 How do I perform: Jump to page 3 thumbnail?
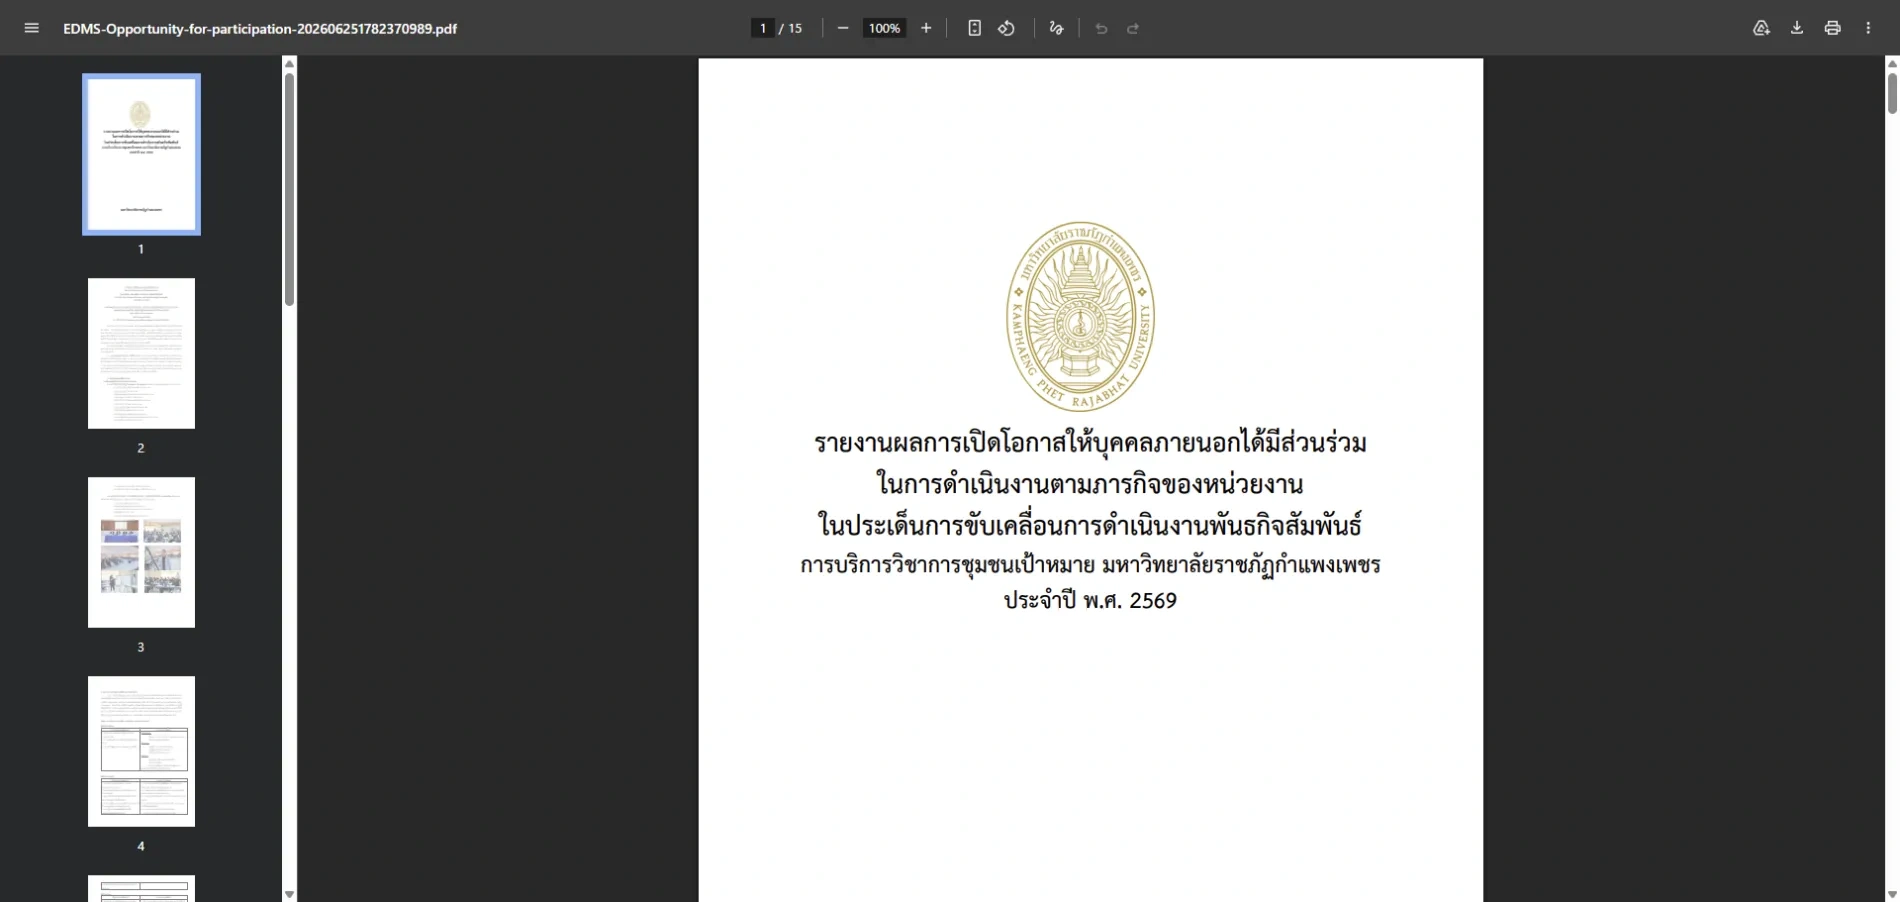click(x=141, y=552)
